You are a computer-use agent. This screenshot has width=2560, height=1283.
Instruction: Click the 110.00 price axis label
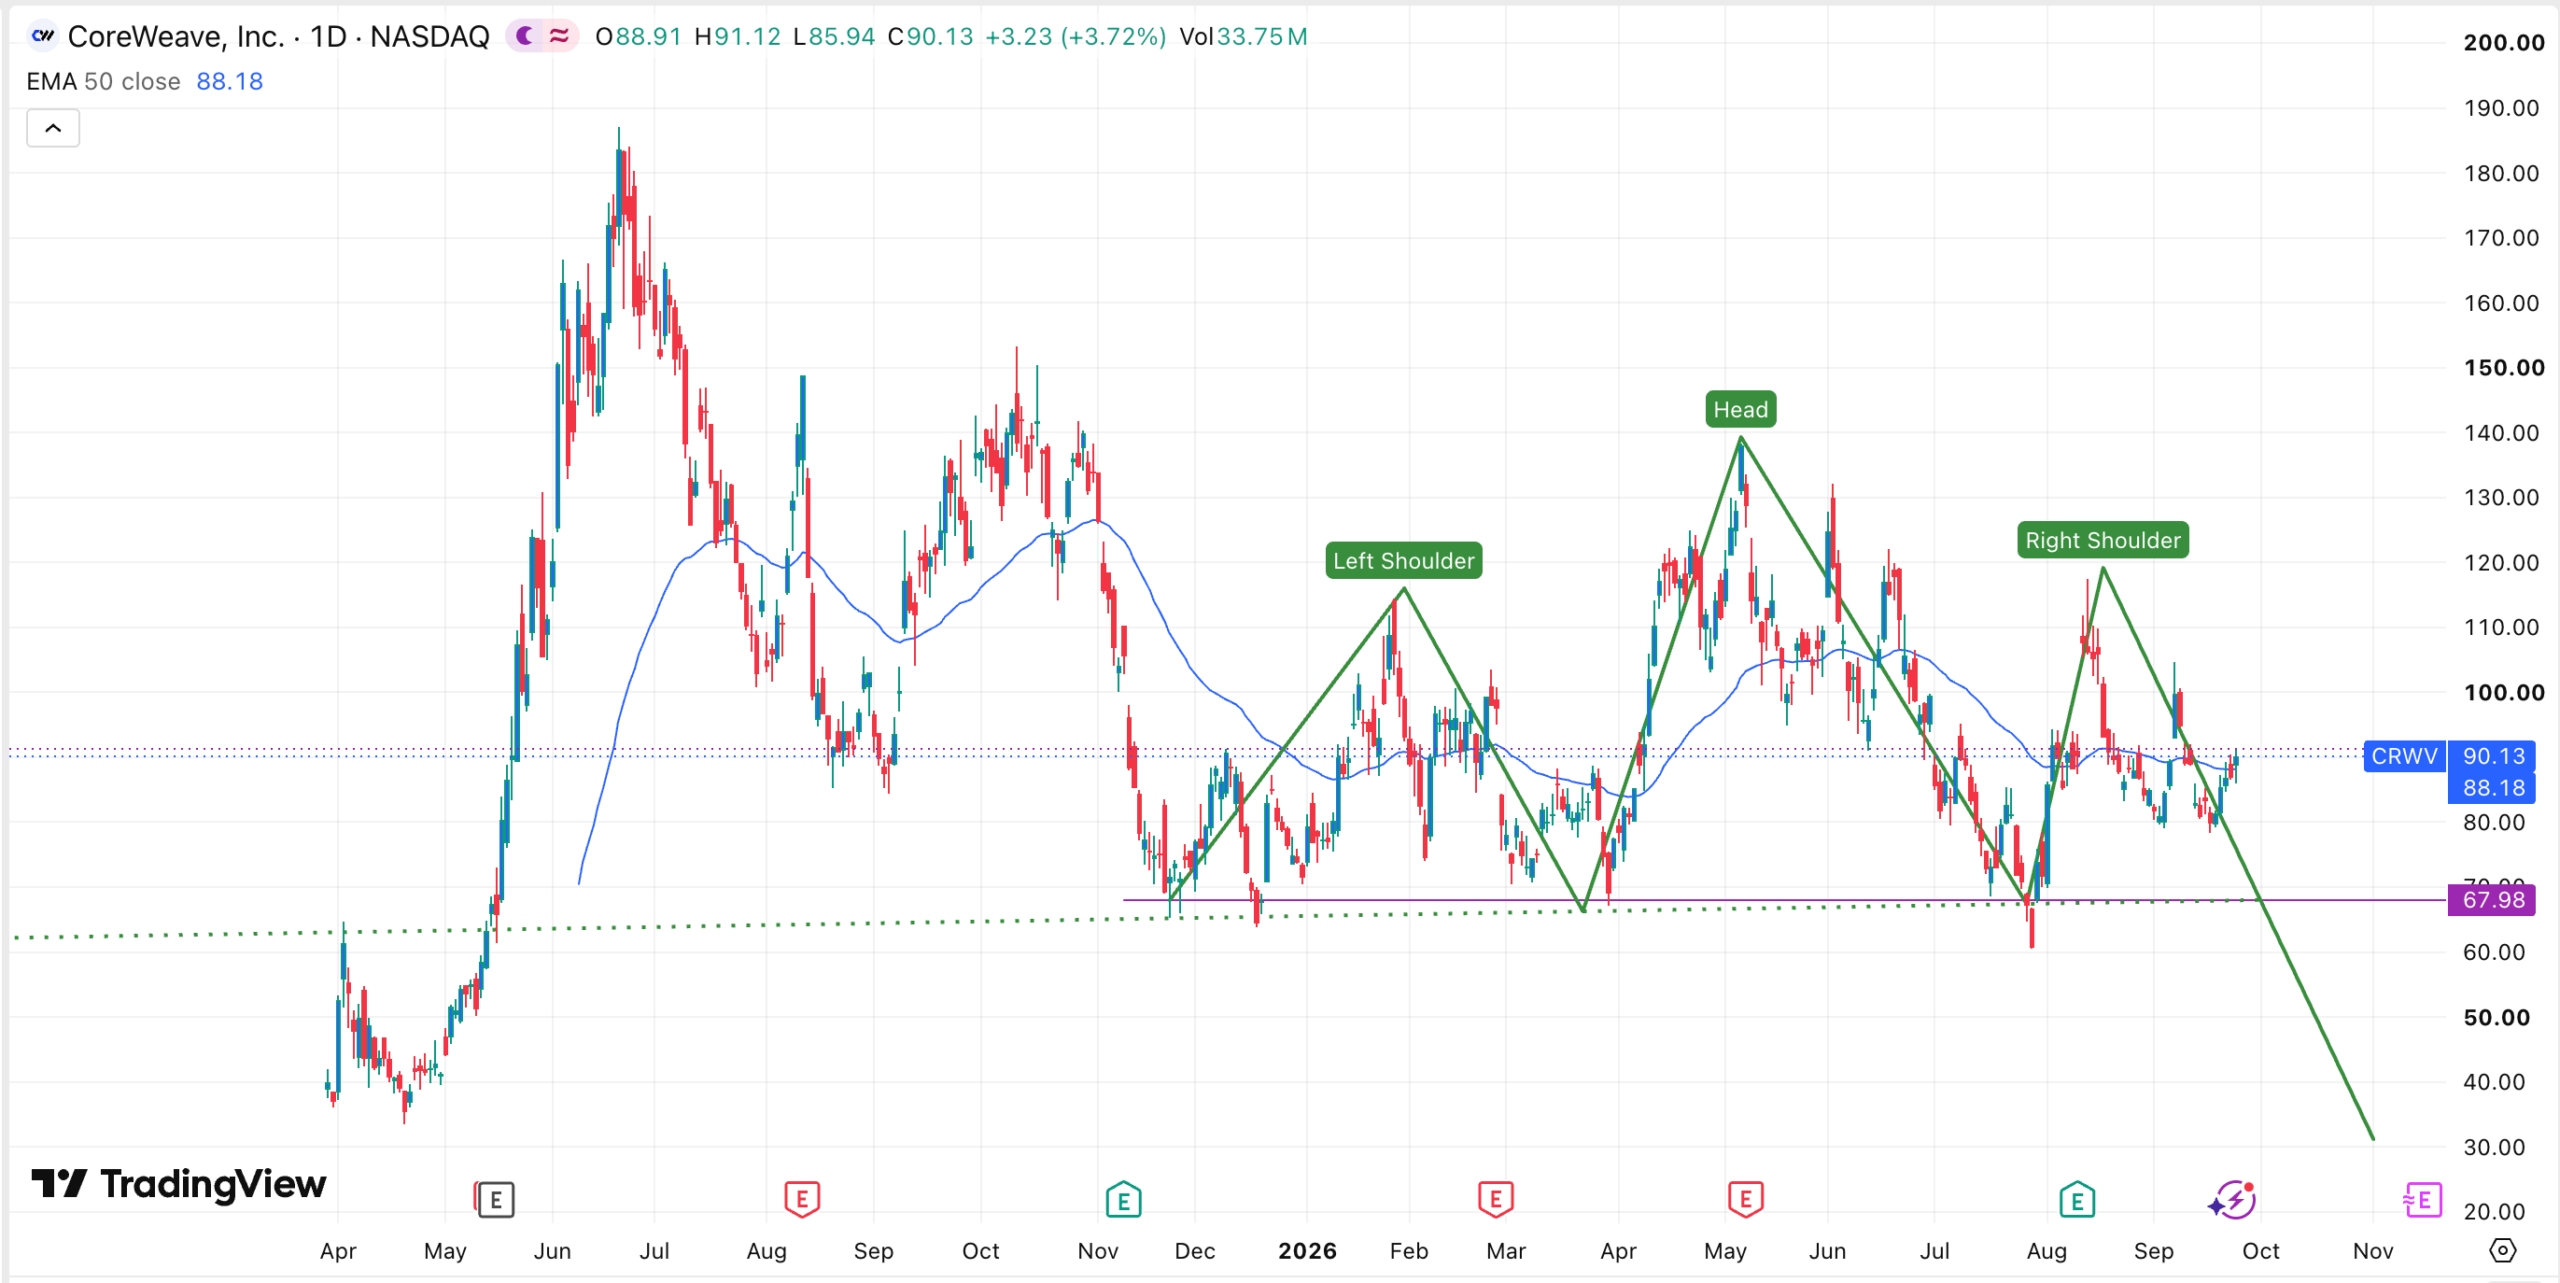click(x=2501, y=628)
